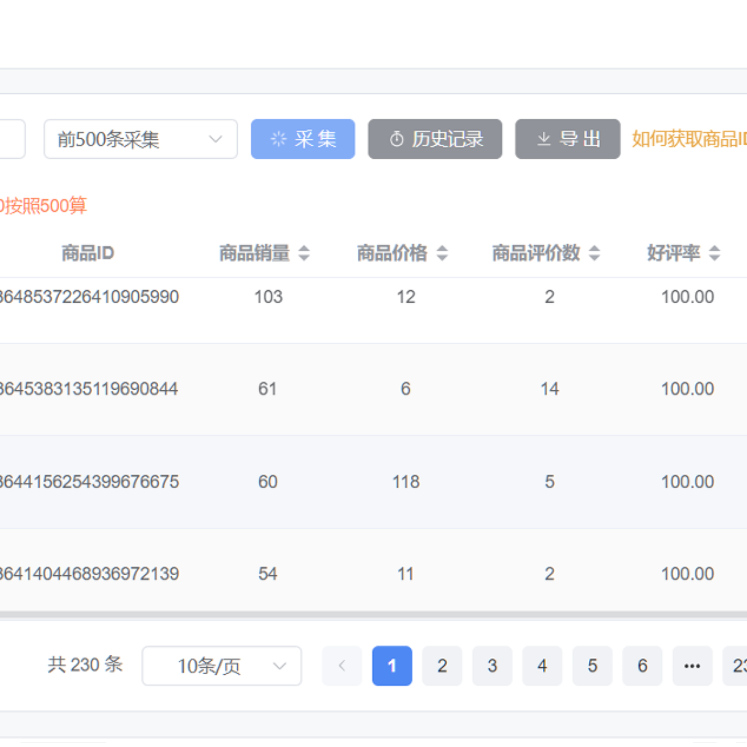This screenshot has width=747, height=747.
Task: Click the ellipsis more pages button
Action: pyautogui.click(x=692, y=666)
